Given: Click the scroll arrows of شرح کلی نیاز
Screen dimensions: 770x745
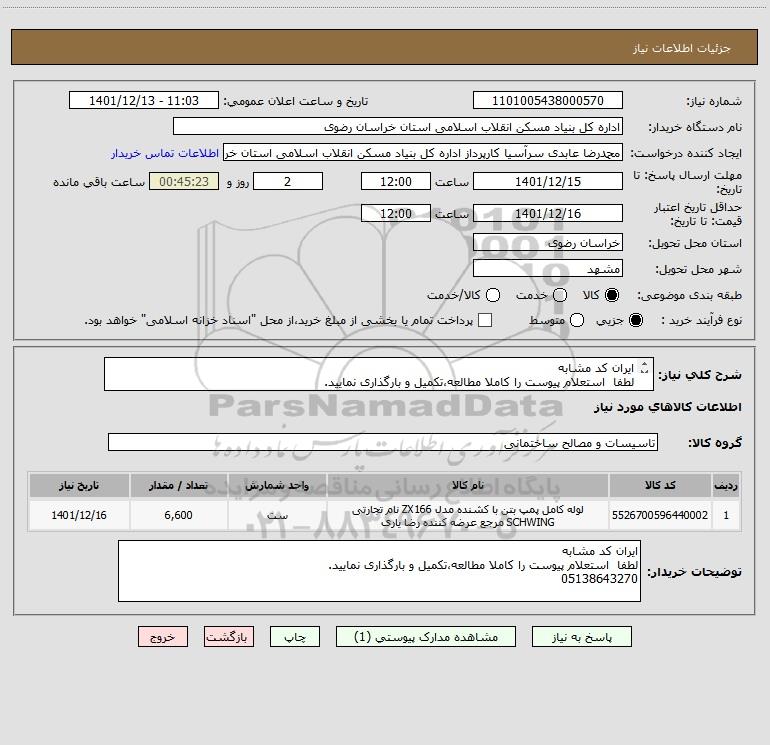Looking at the screenshot, I should point(645,367).
